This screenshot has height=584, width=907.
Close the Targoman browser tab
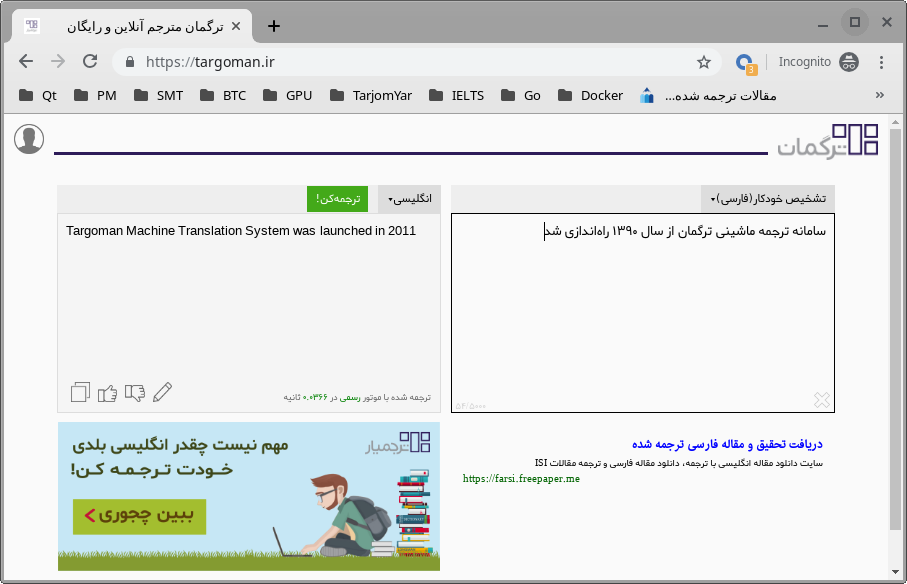236,26
